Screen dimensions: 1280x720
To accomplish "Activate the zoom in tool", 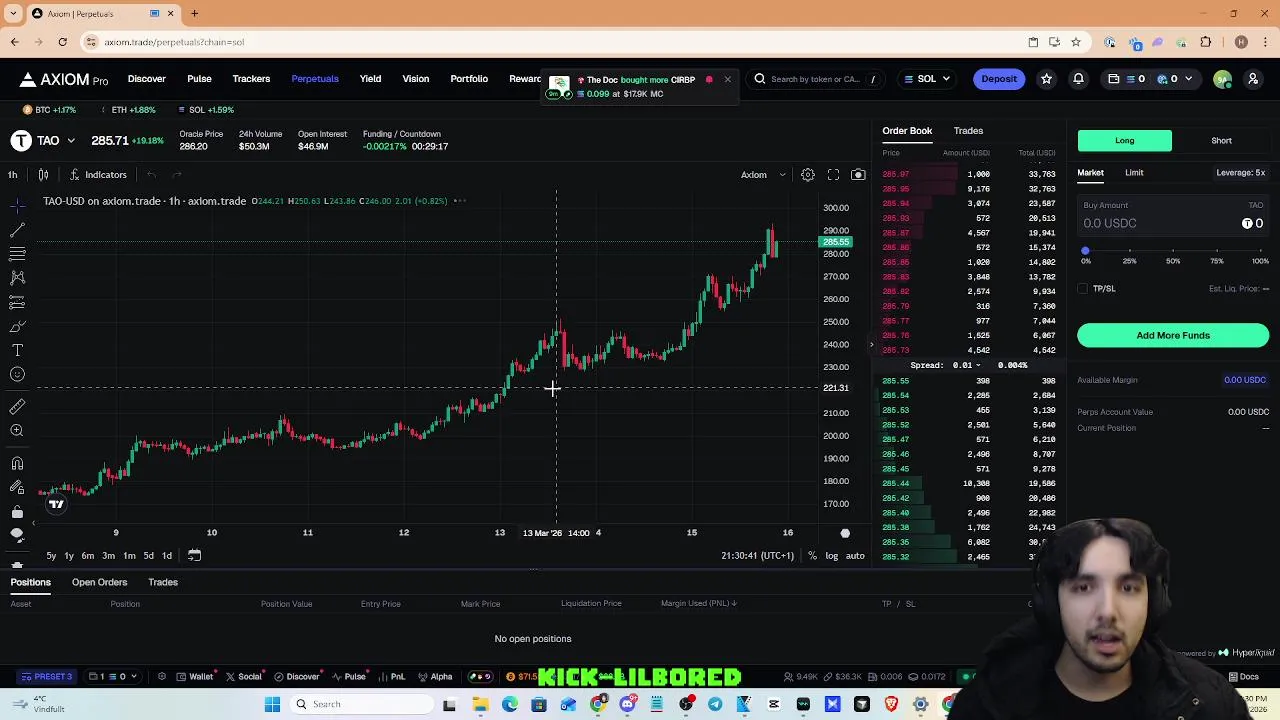I will [17, 430].
